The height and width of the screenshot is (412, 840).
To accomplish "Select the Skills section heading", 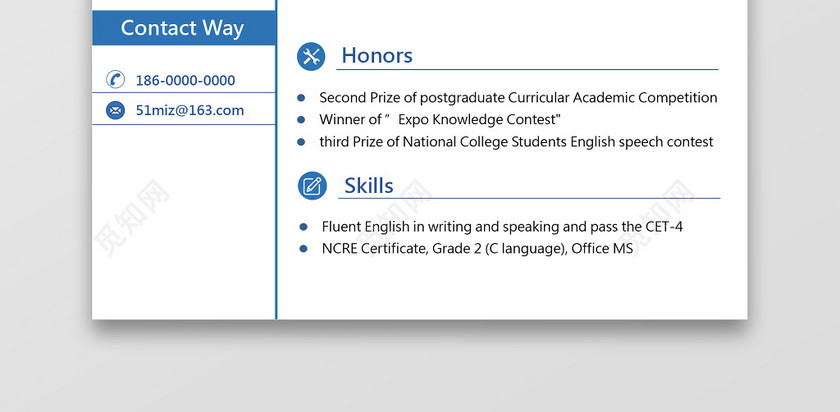I will (369, 186).
